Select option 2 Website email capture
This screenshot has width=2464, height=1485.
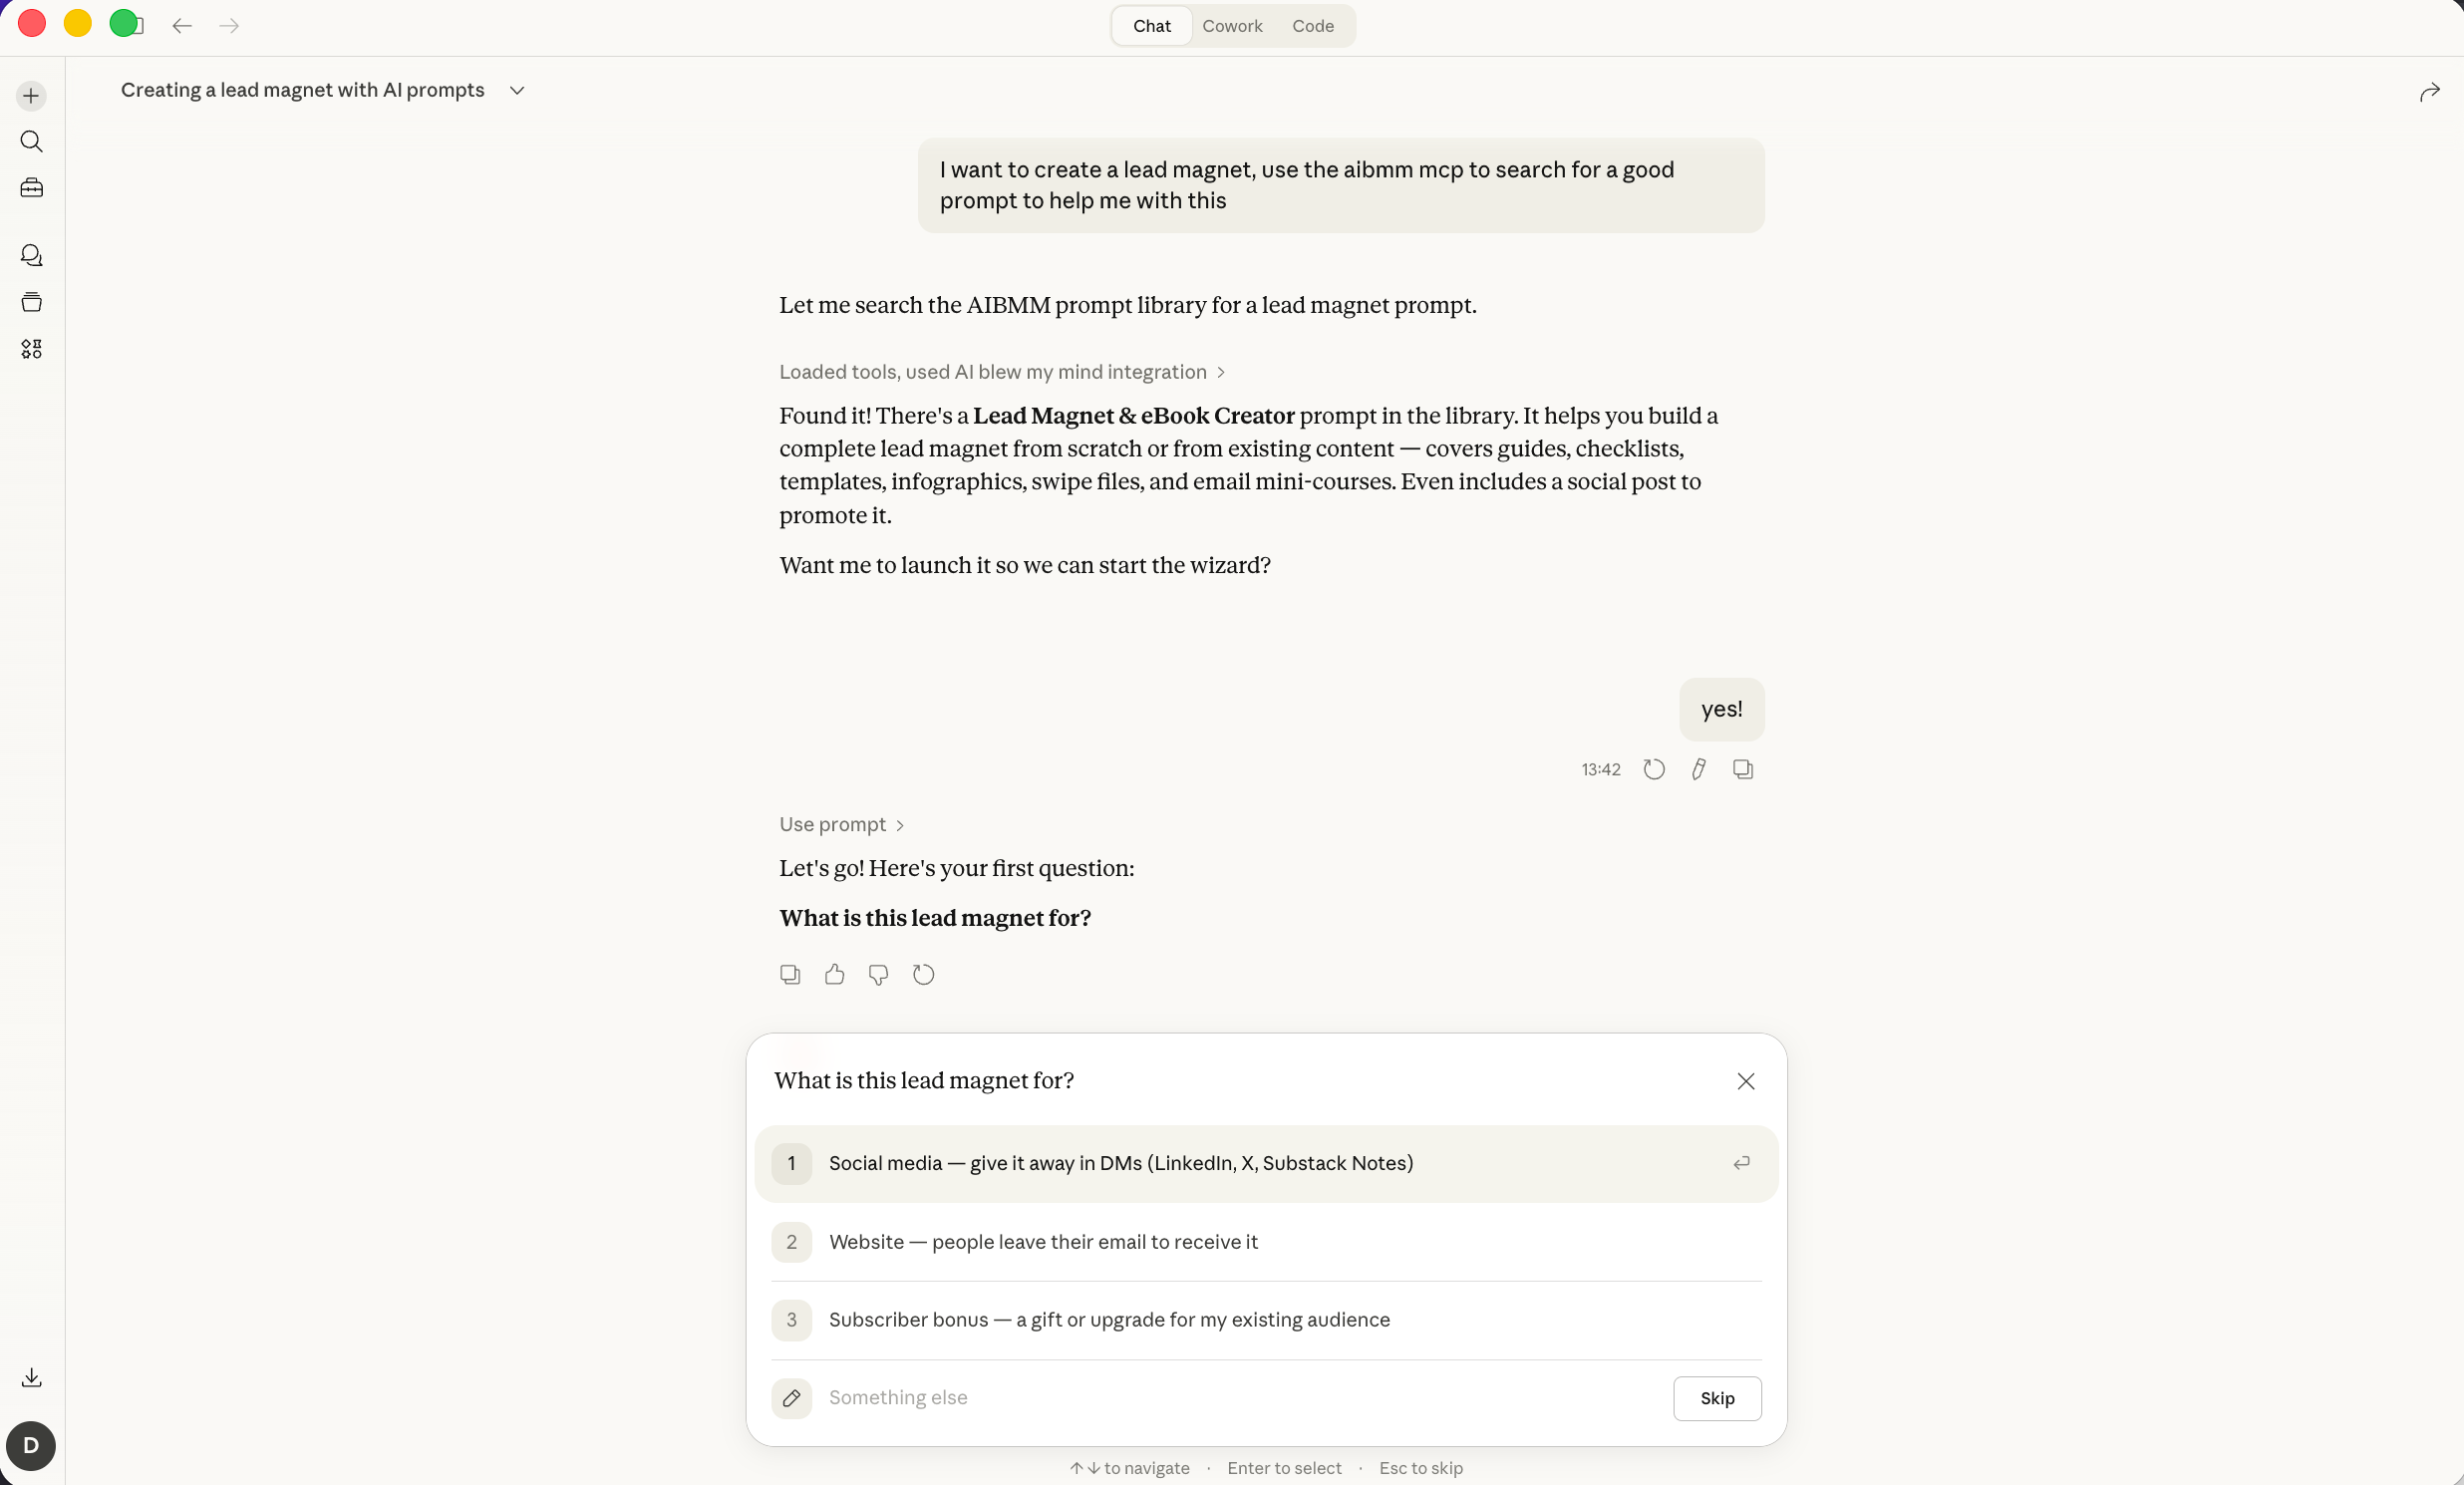pyautogui.click(x=1266, y=1242)
